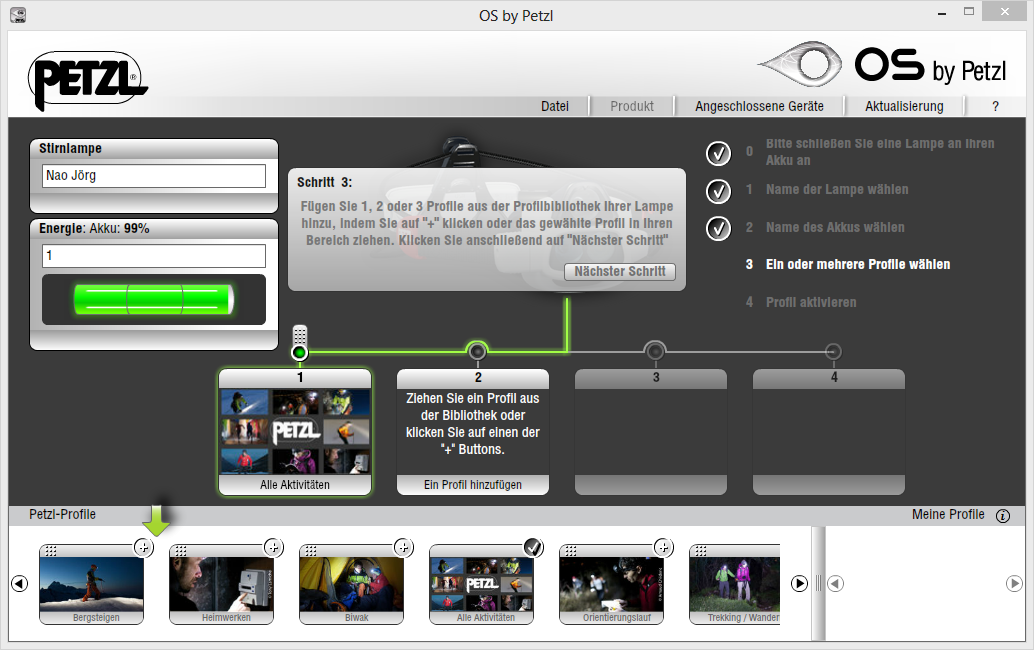
Task: Click the 'Petzl-Profile' library heading
Action: (63, 514)
